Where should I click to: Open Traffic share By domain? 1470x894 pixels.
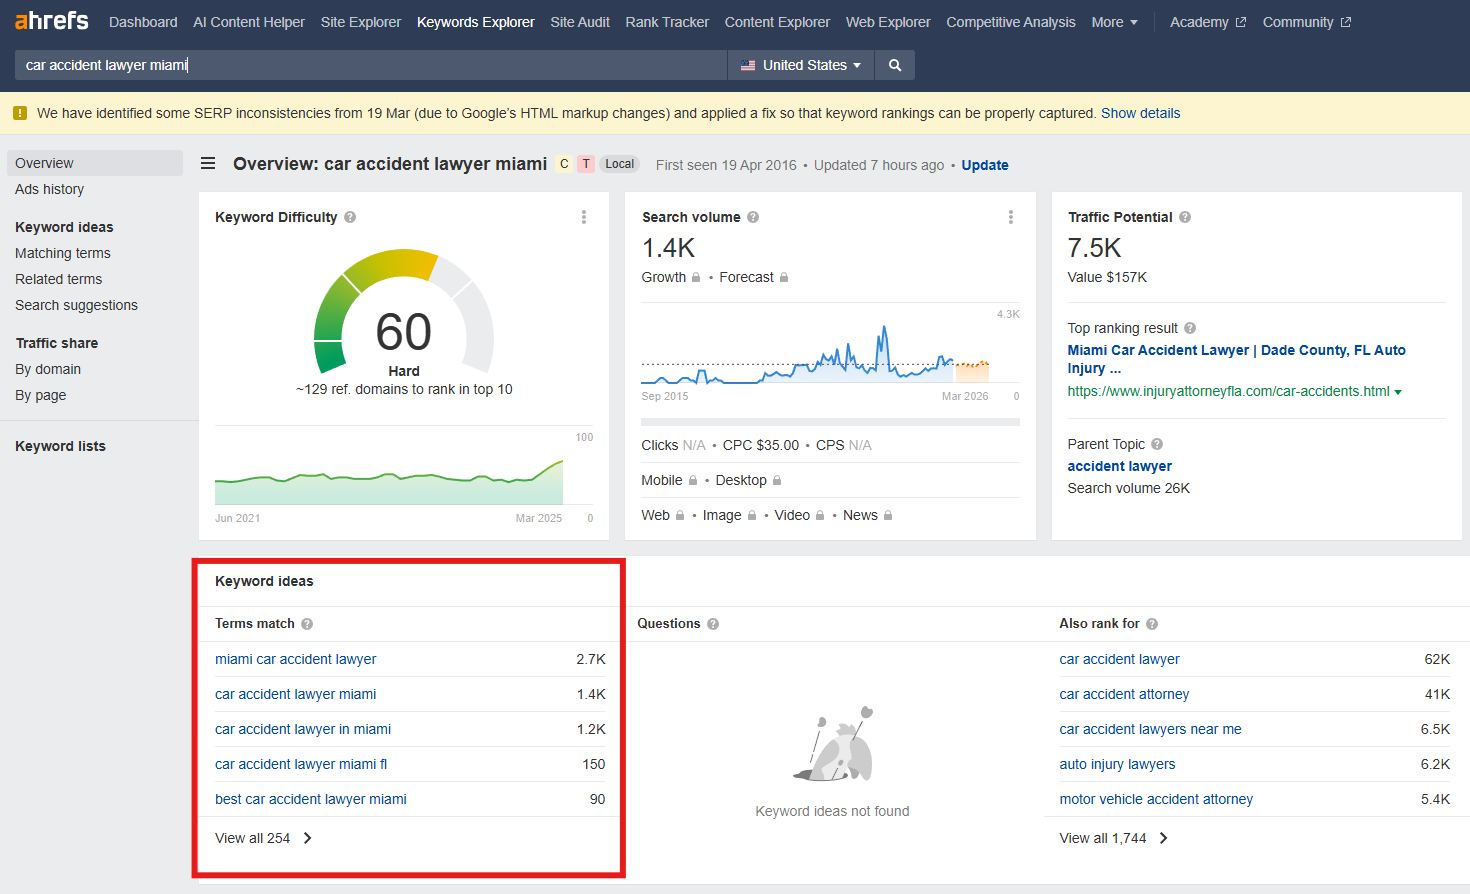[48, 369]
